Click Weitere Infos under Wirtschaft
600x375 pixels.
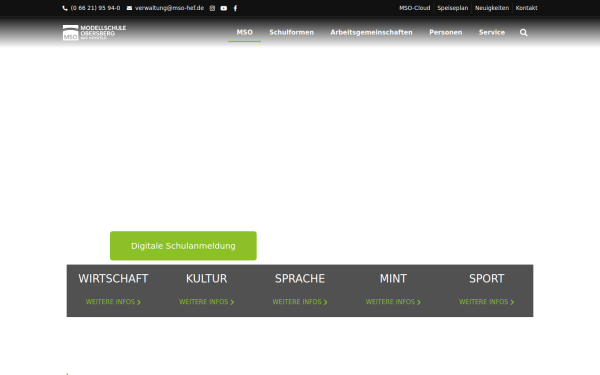[x=113, y=302]
